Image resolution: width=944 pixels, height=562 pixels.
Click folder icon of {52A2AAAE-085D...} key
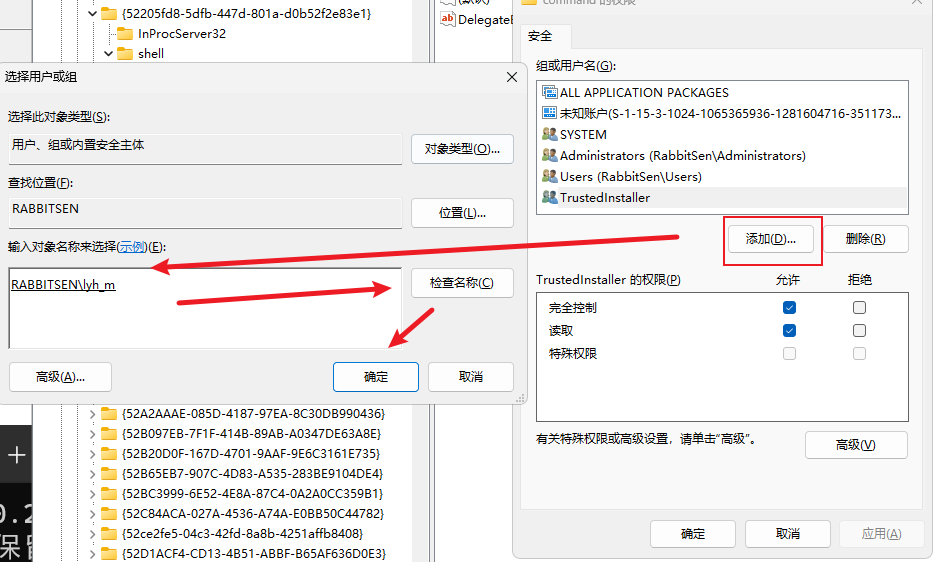click(x=108, y=414)
